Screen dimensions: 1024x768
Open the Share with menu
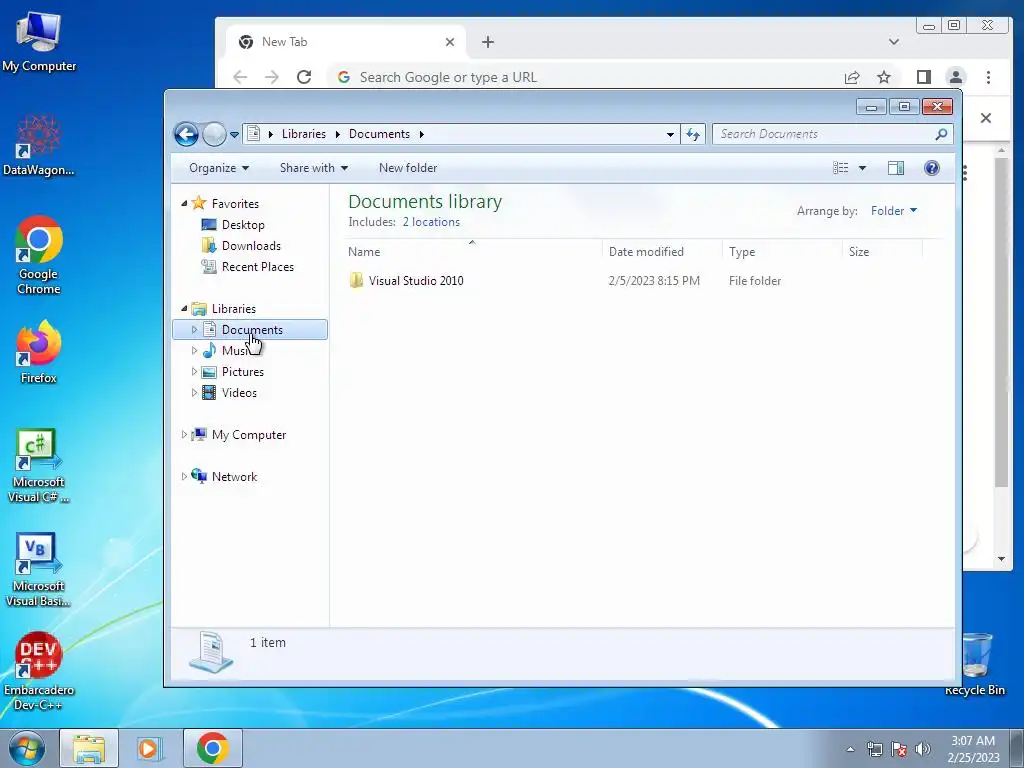click(x=313, y=168)
